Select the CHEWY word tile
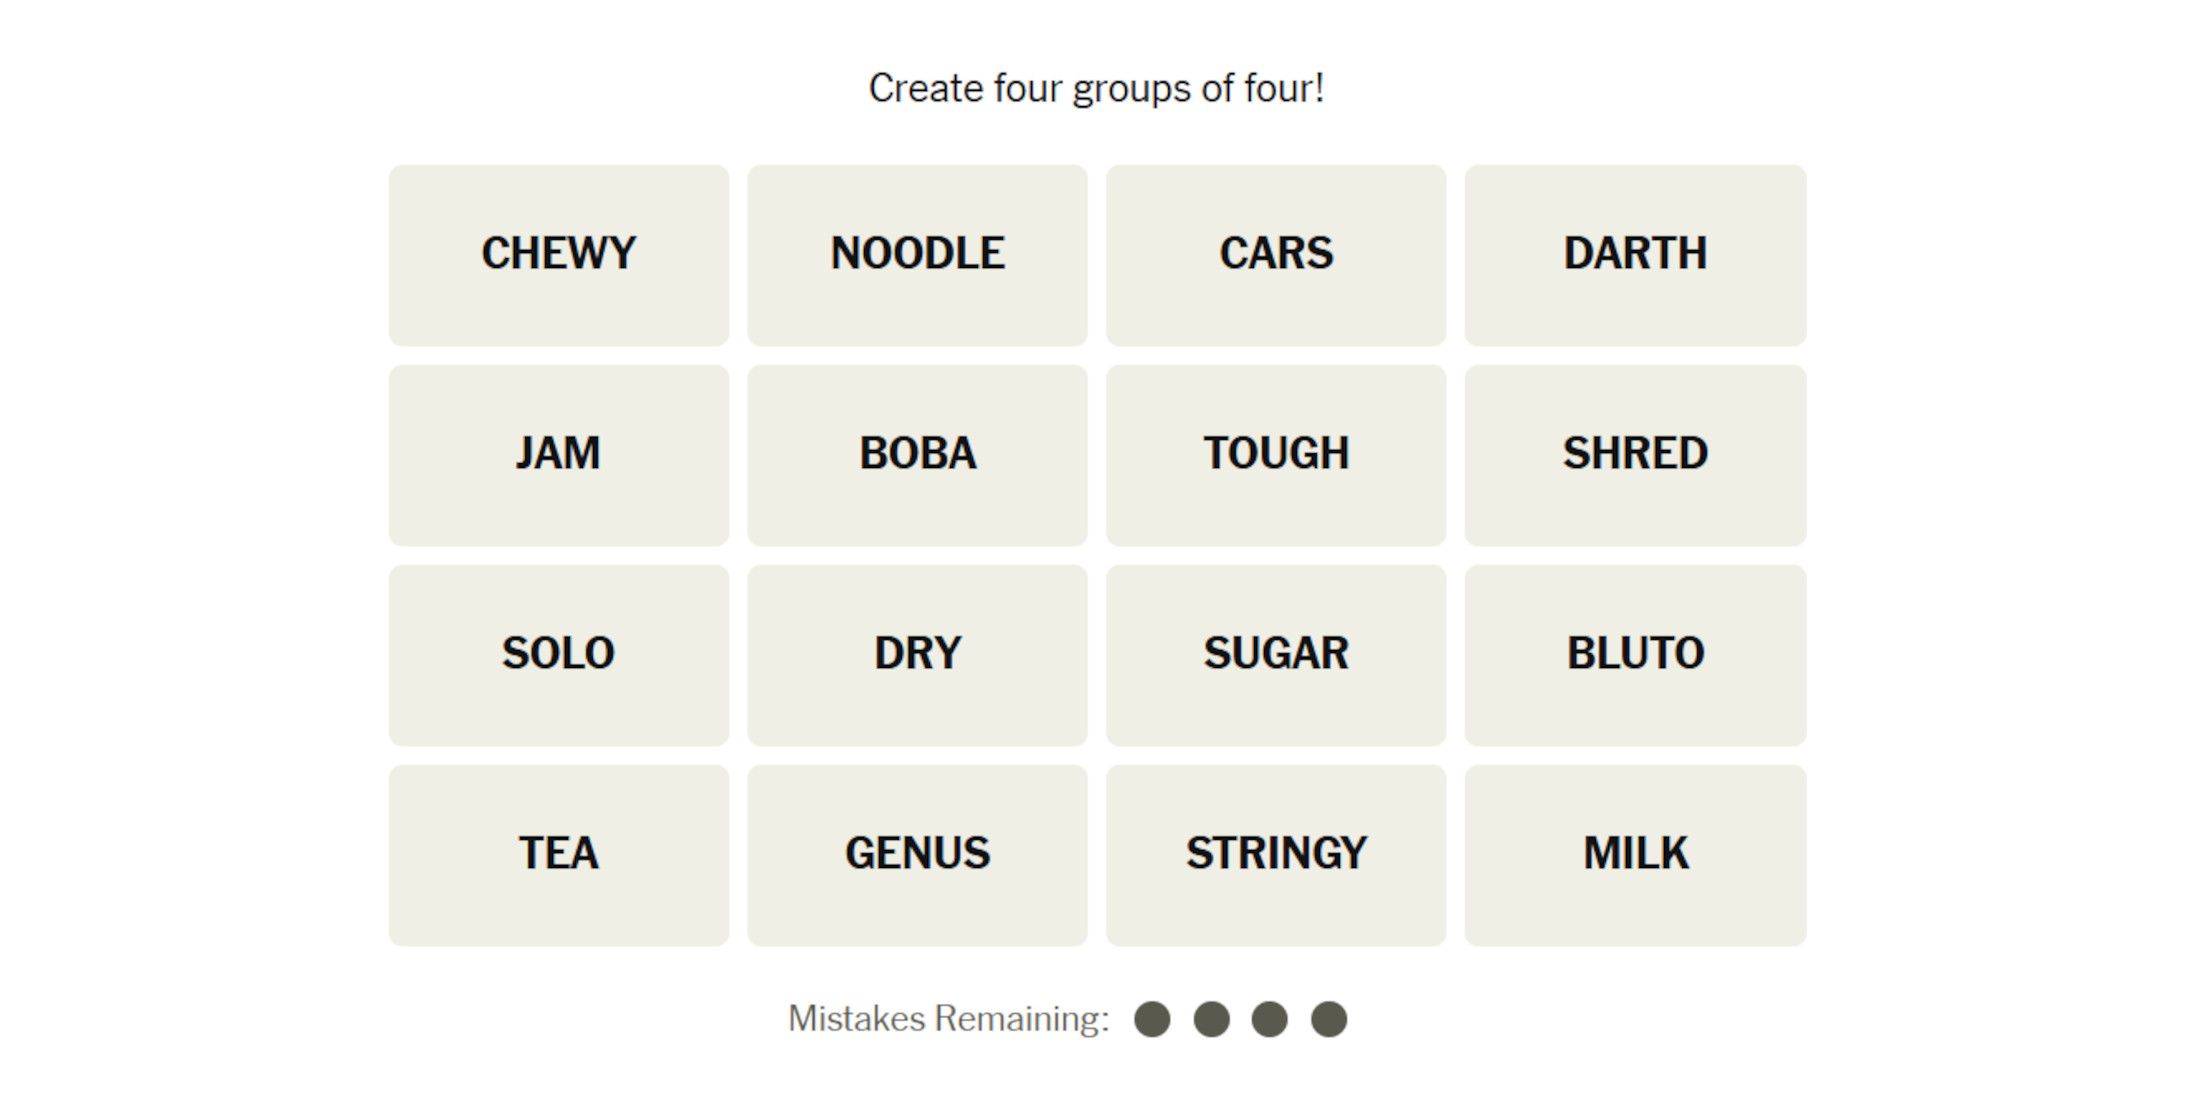Viewport: 2200px width, 1100px height. click(558, 255)
